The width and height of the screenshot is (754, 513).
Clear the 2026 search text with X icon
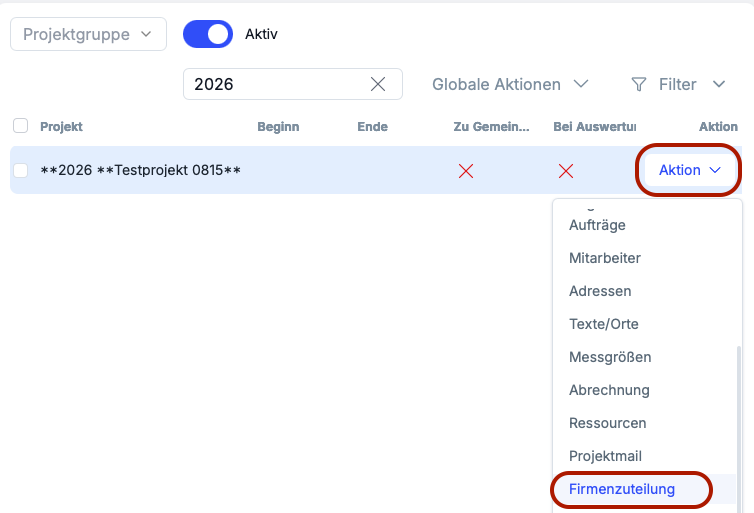click(378, 85)
